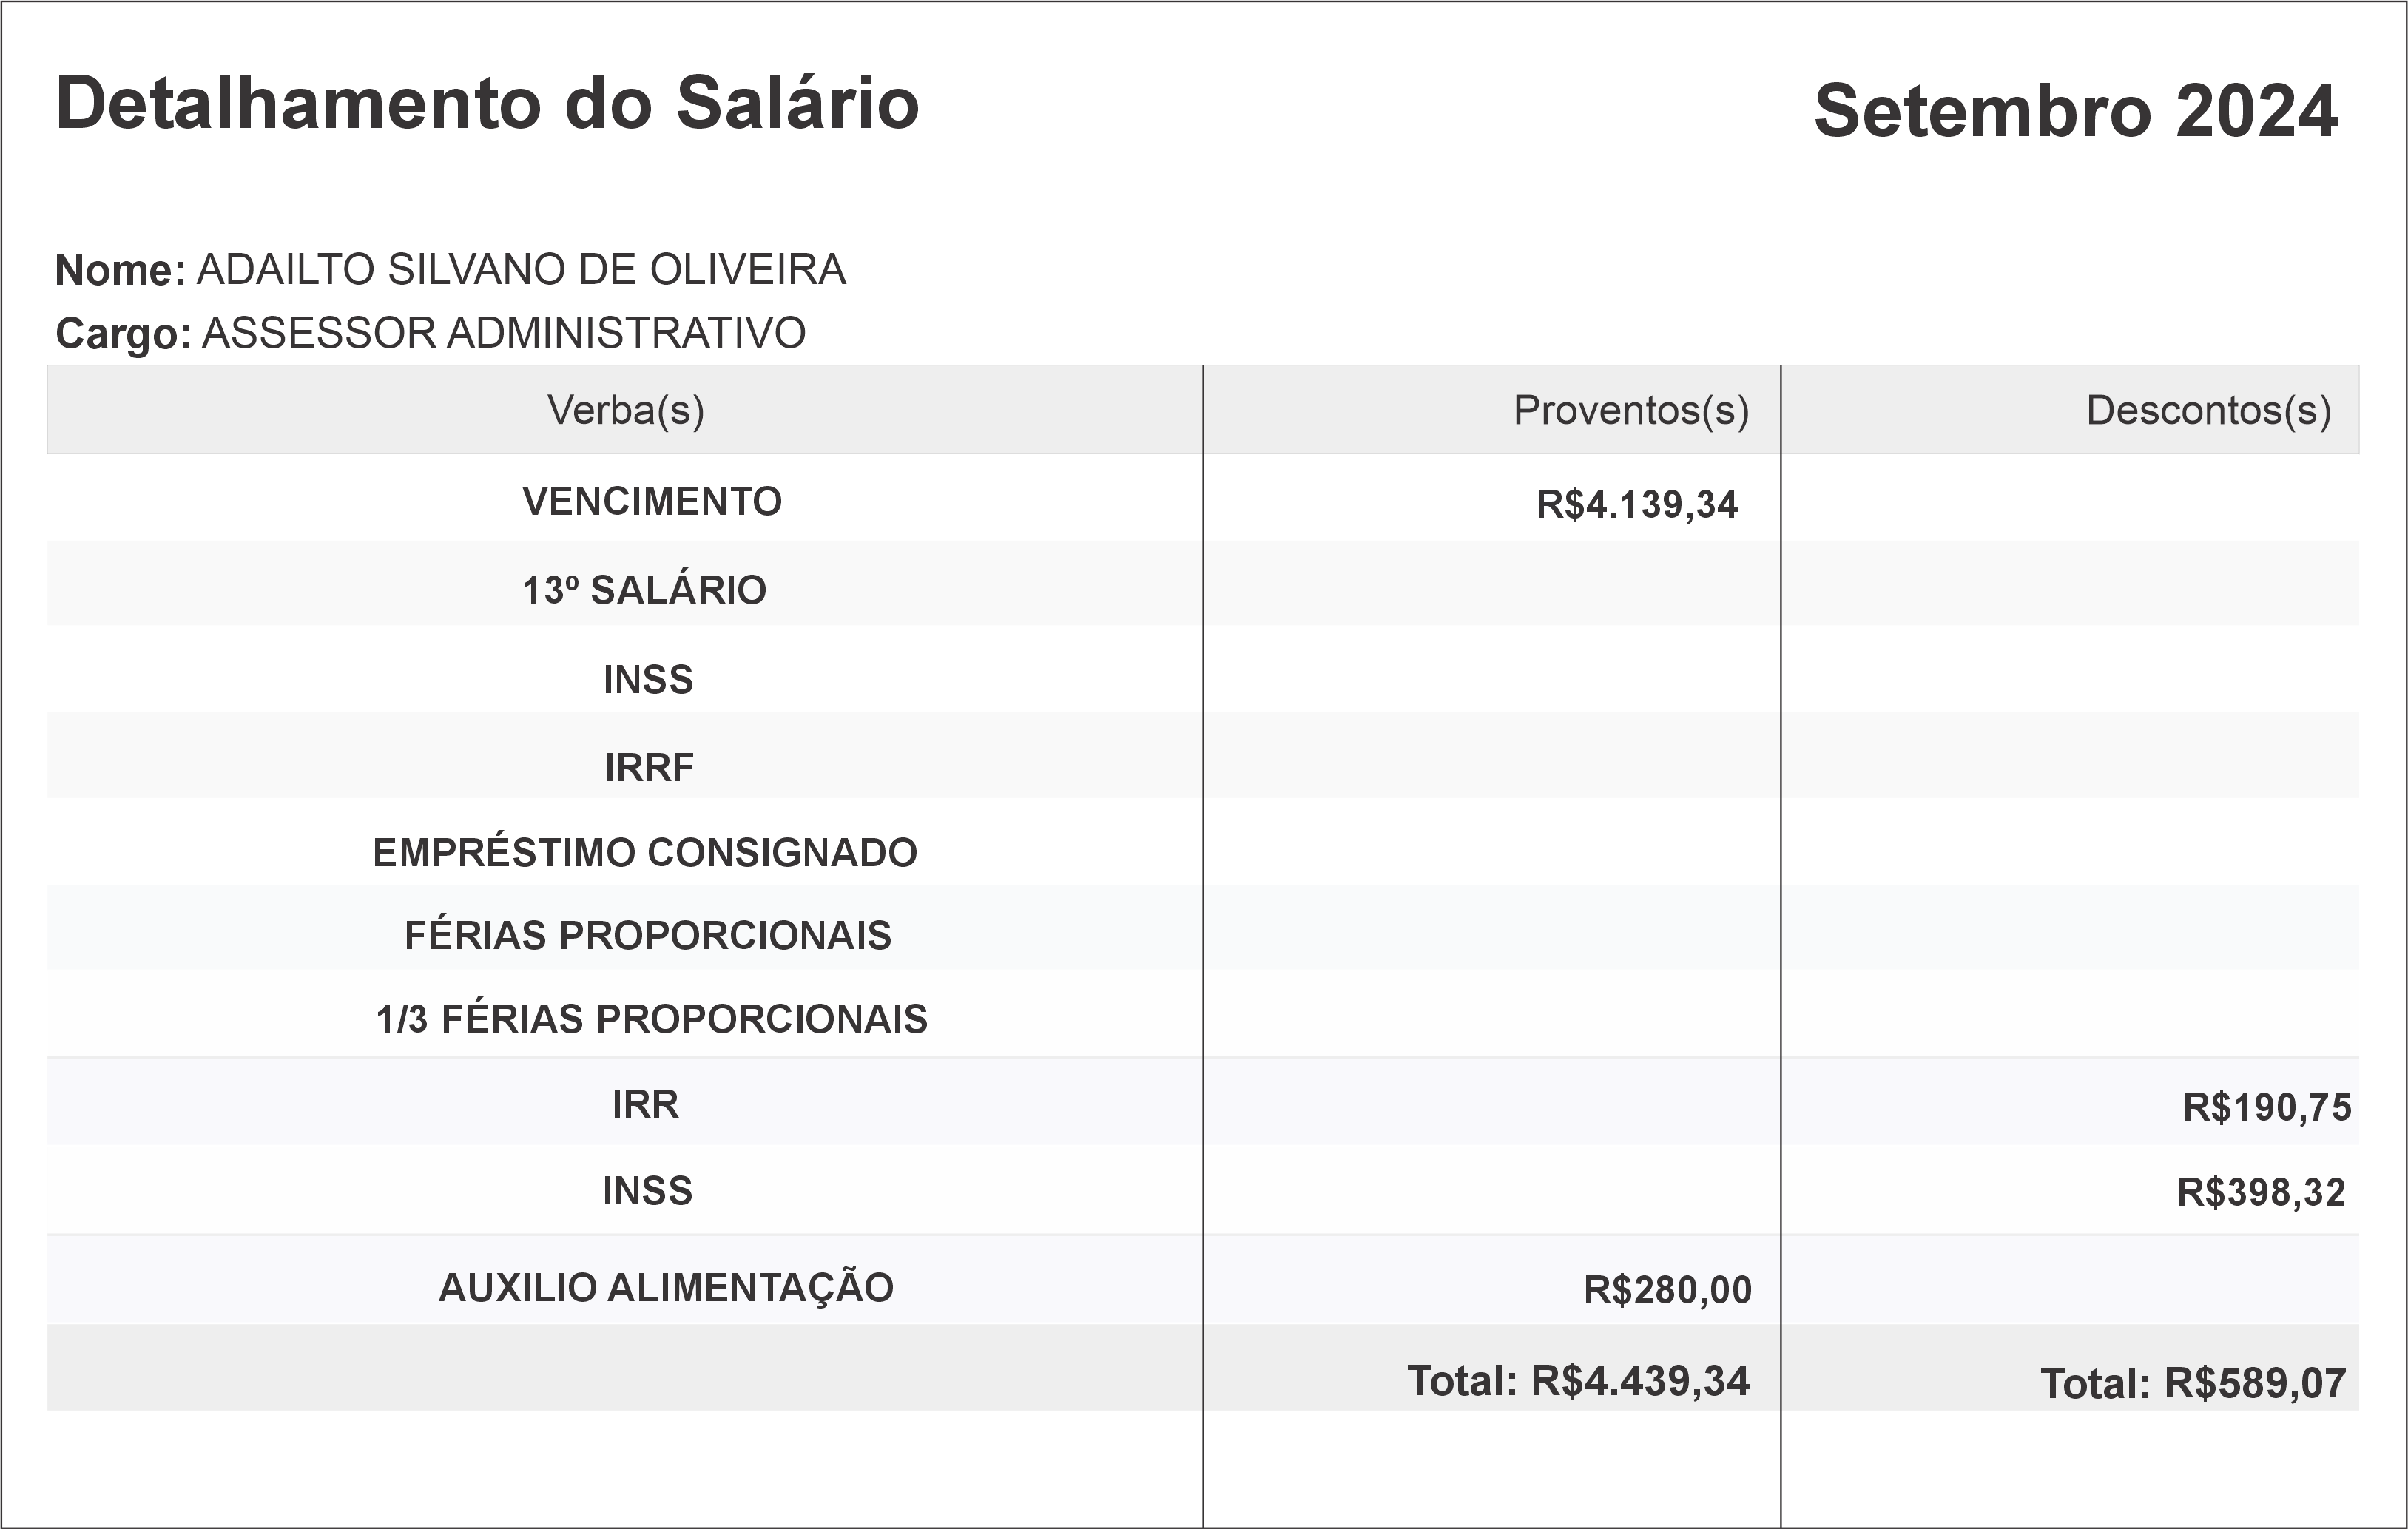Click the "Descontos(s)" column header

point(2208,410)
